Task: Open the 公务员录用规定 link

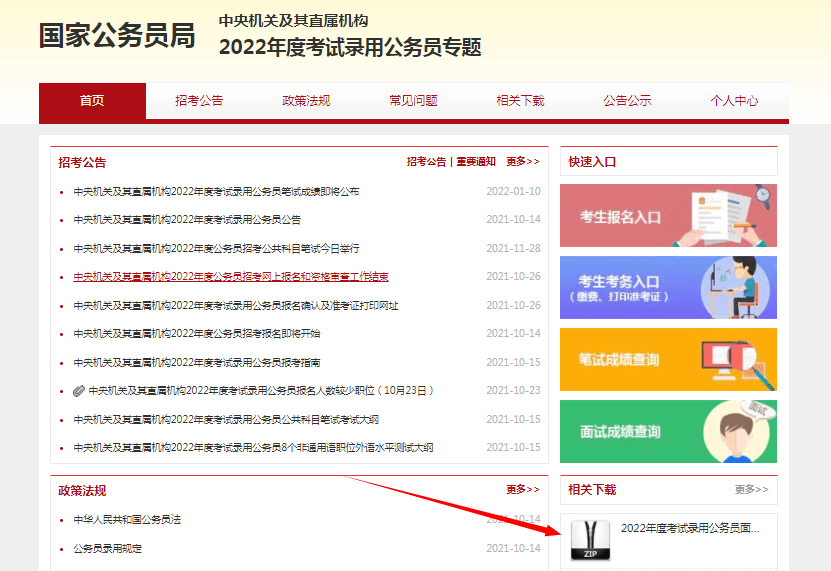Action: 108,549
